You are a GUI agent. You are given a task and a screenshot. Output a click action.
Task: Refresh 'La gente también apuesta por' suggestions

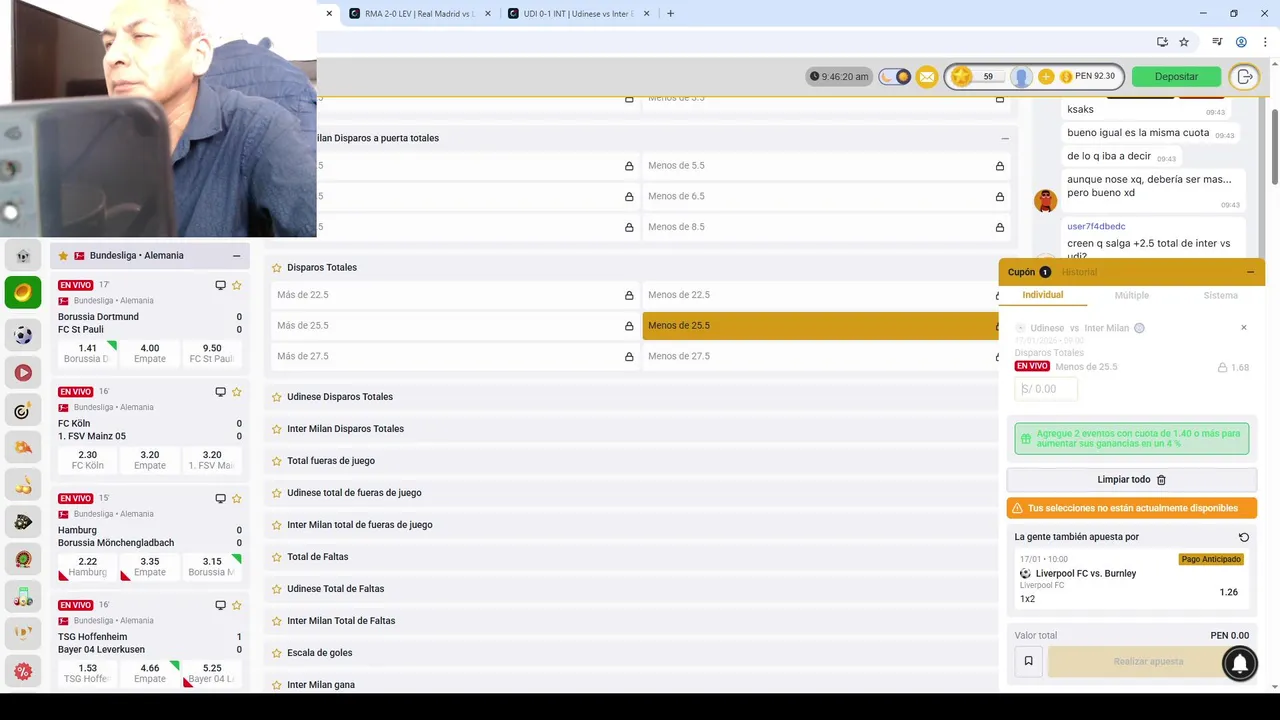tap(1244, 537)
